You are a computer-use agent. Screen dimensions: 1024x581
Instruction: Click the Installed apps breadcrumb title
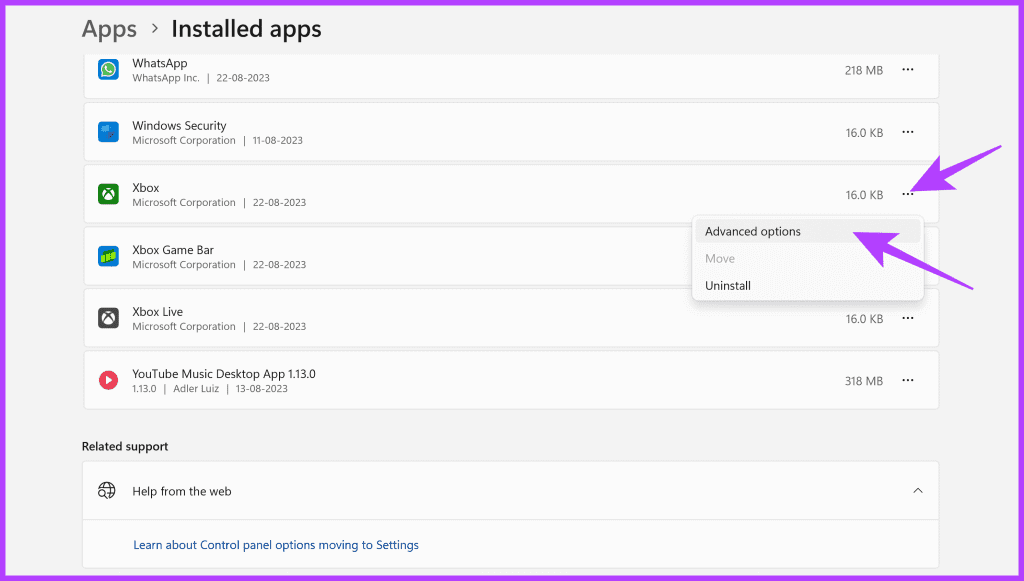(246, 29)
